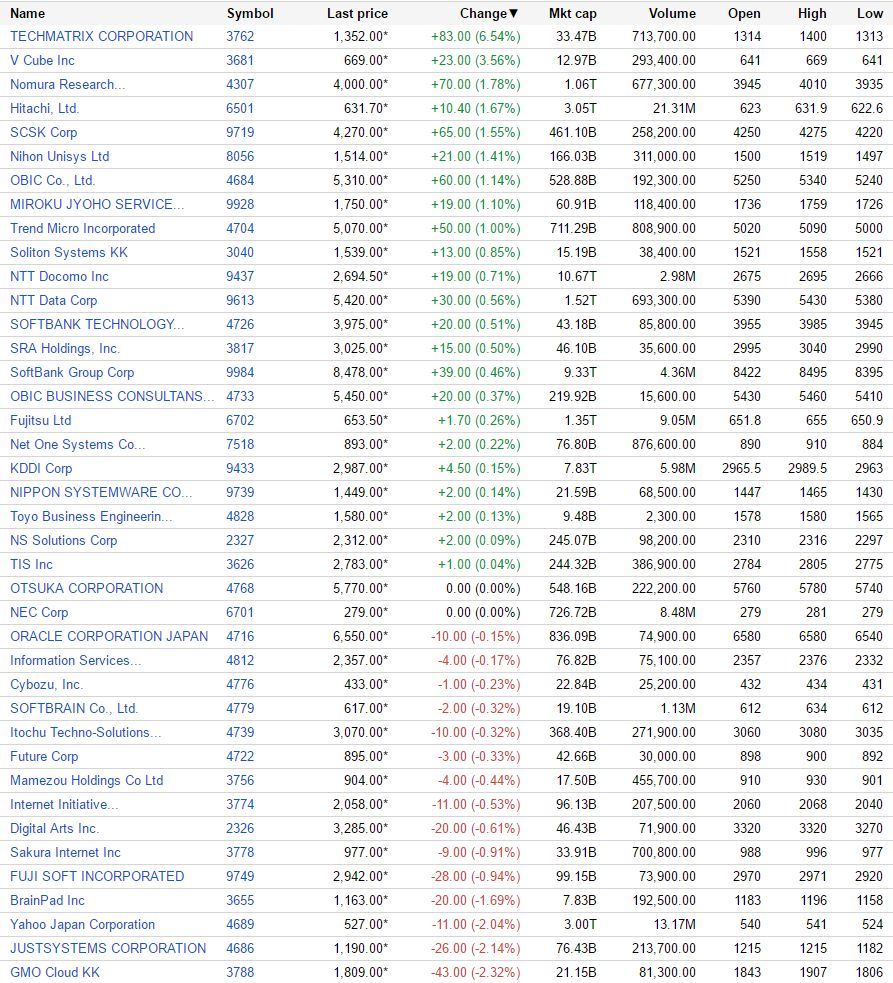This screenshot has width=893, height=983.
Task: Open NIPPON SYSTEMWARE CO link
Action: 101,493
